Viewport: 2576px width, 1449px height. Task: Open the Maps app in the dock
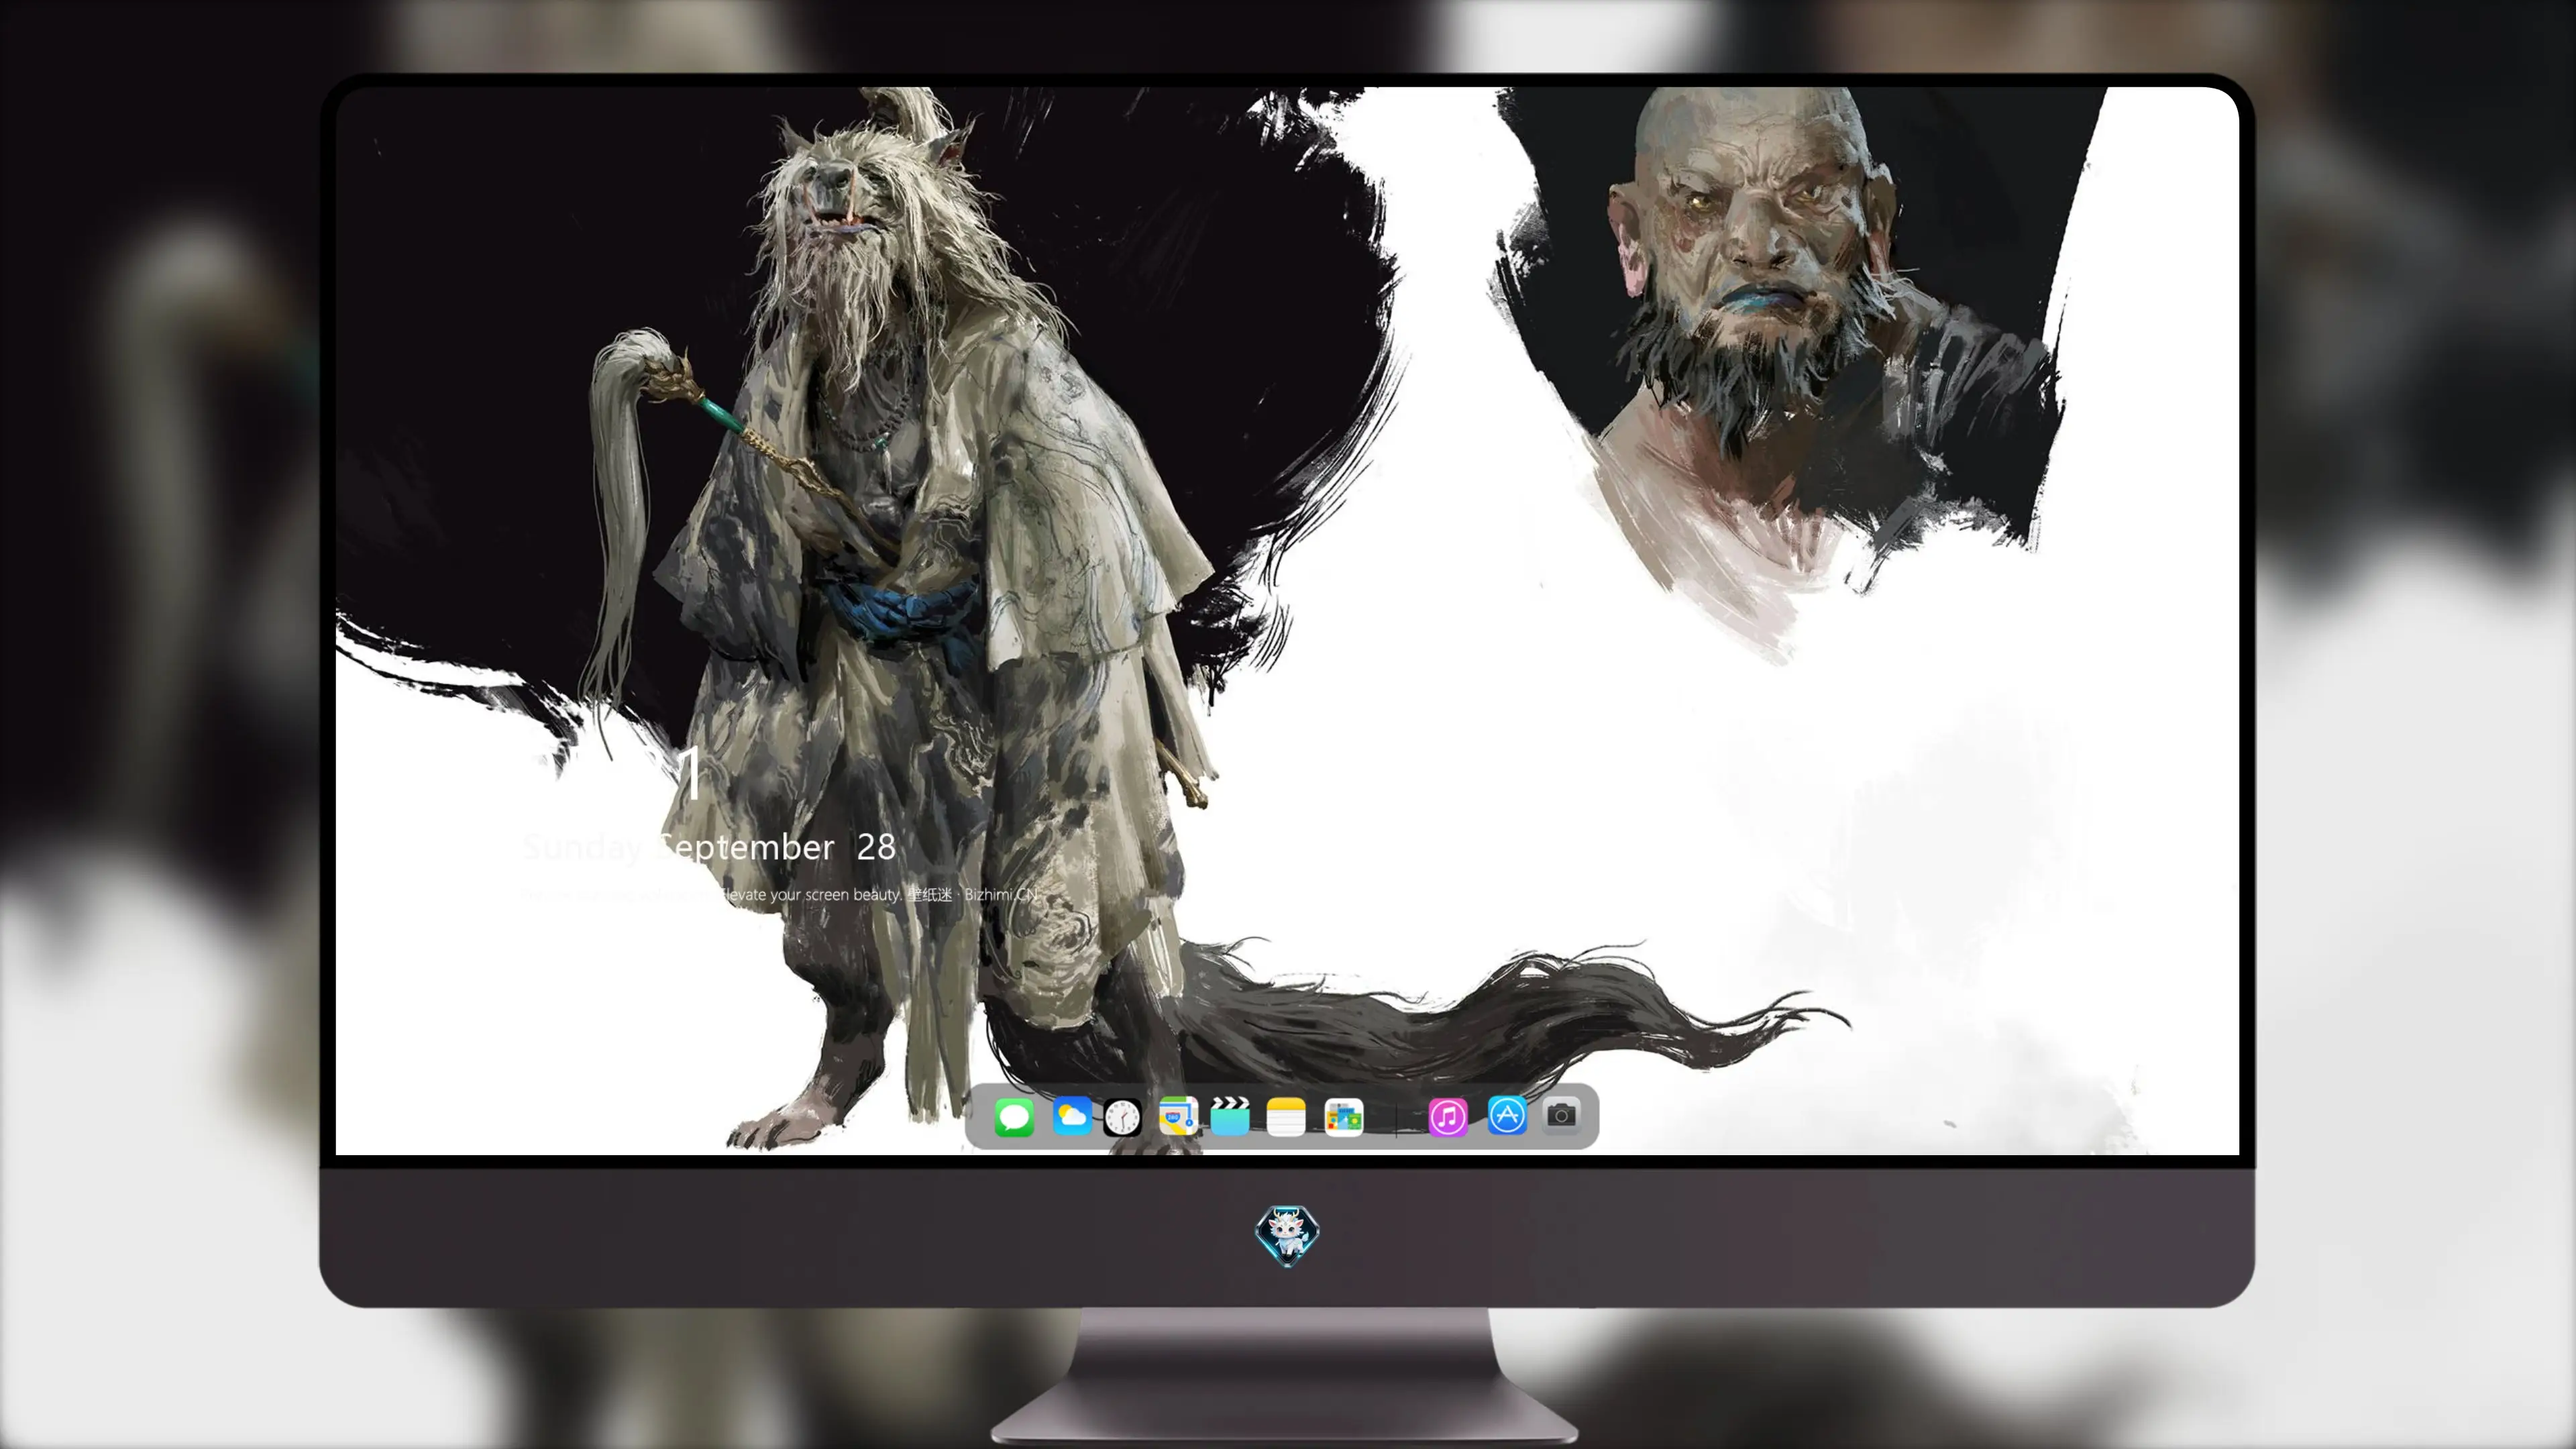click(1178, 1116)
